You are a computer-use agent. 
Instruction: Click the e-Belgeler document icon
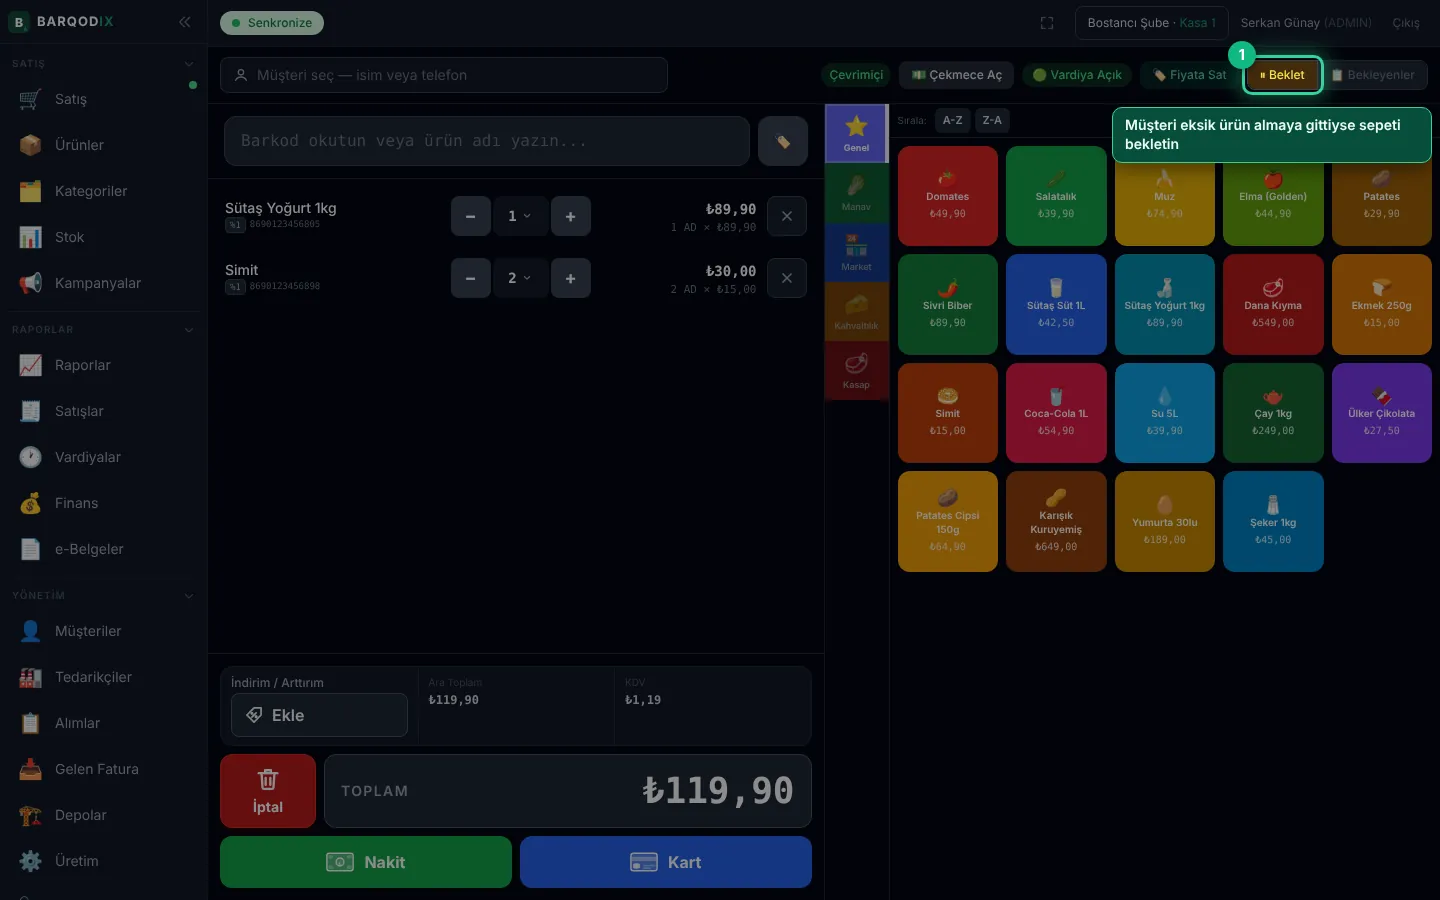(x=31, y=549)
